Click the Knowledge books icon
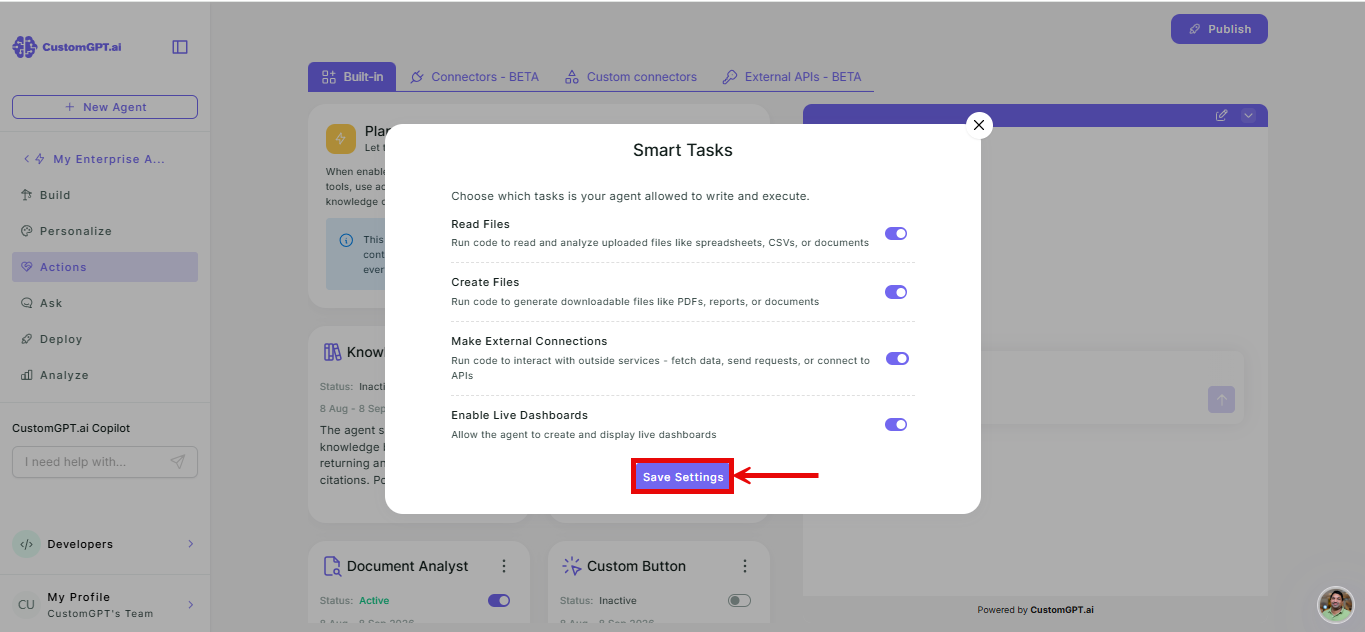Viewport: 1365px width, 632px height. (x=333, y=352)
